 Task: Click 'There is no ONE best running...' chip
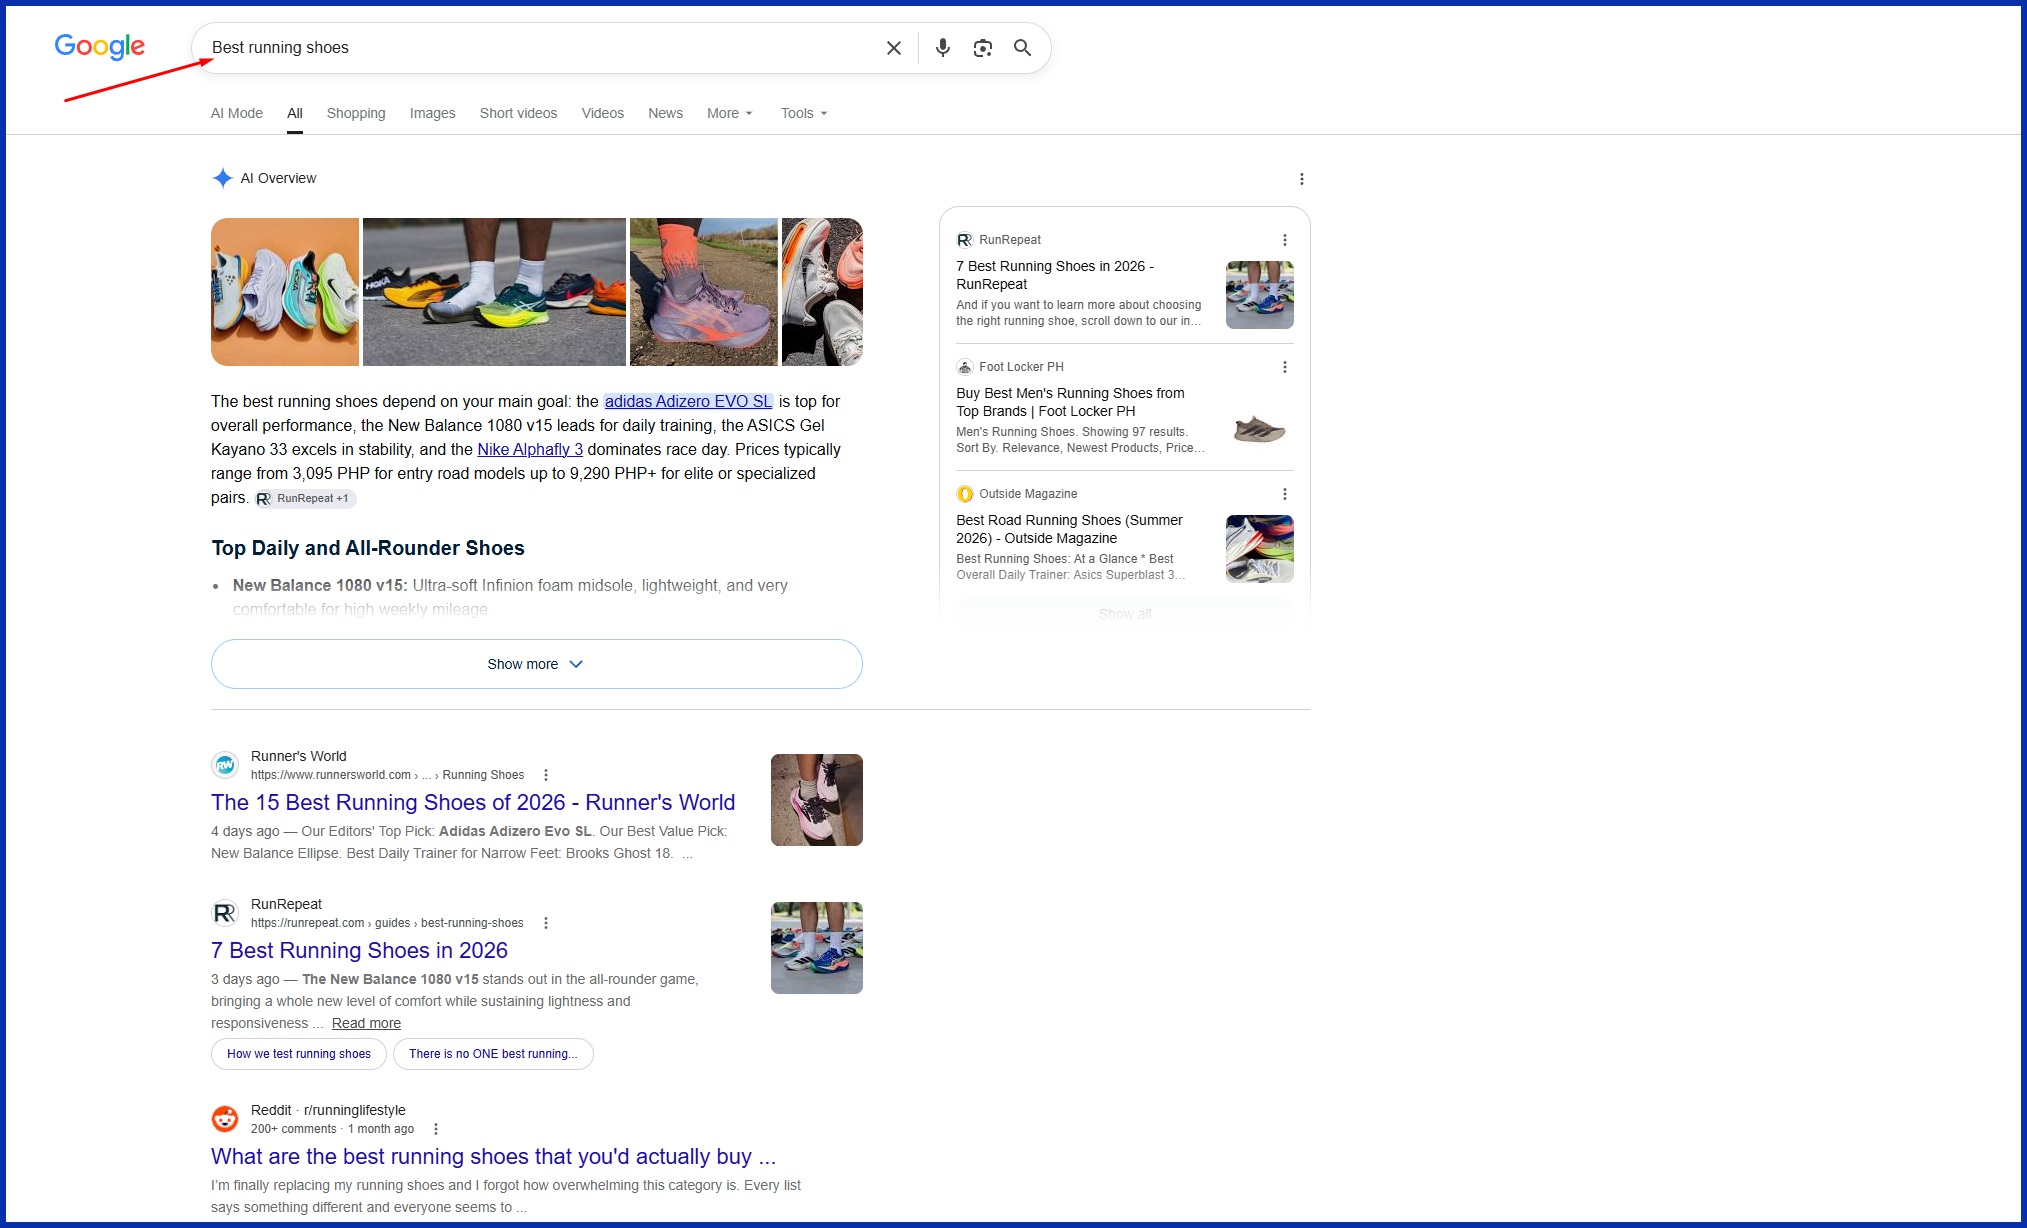point(493,1054)
